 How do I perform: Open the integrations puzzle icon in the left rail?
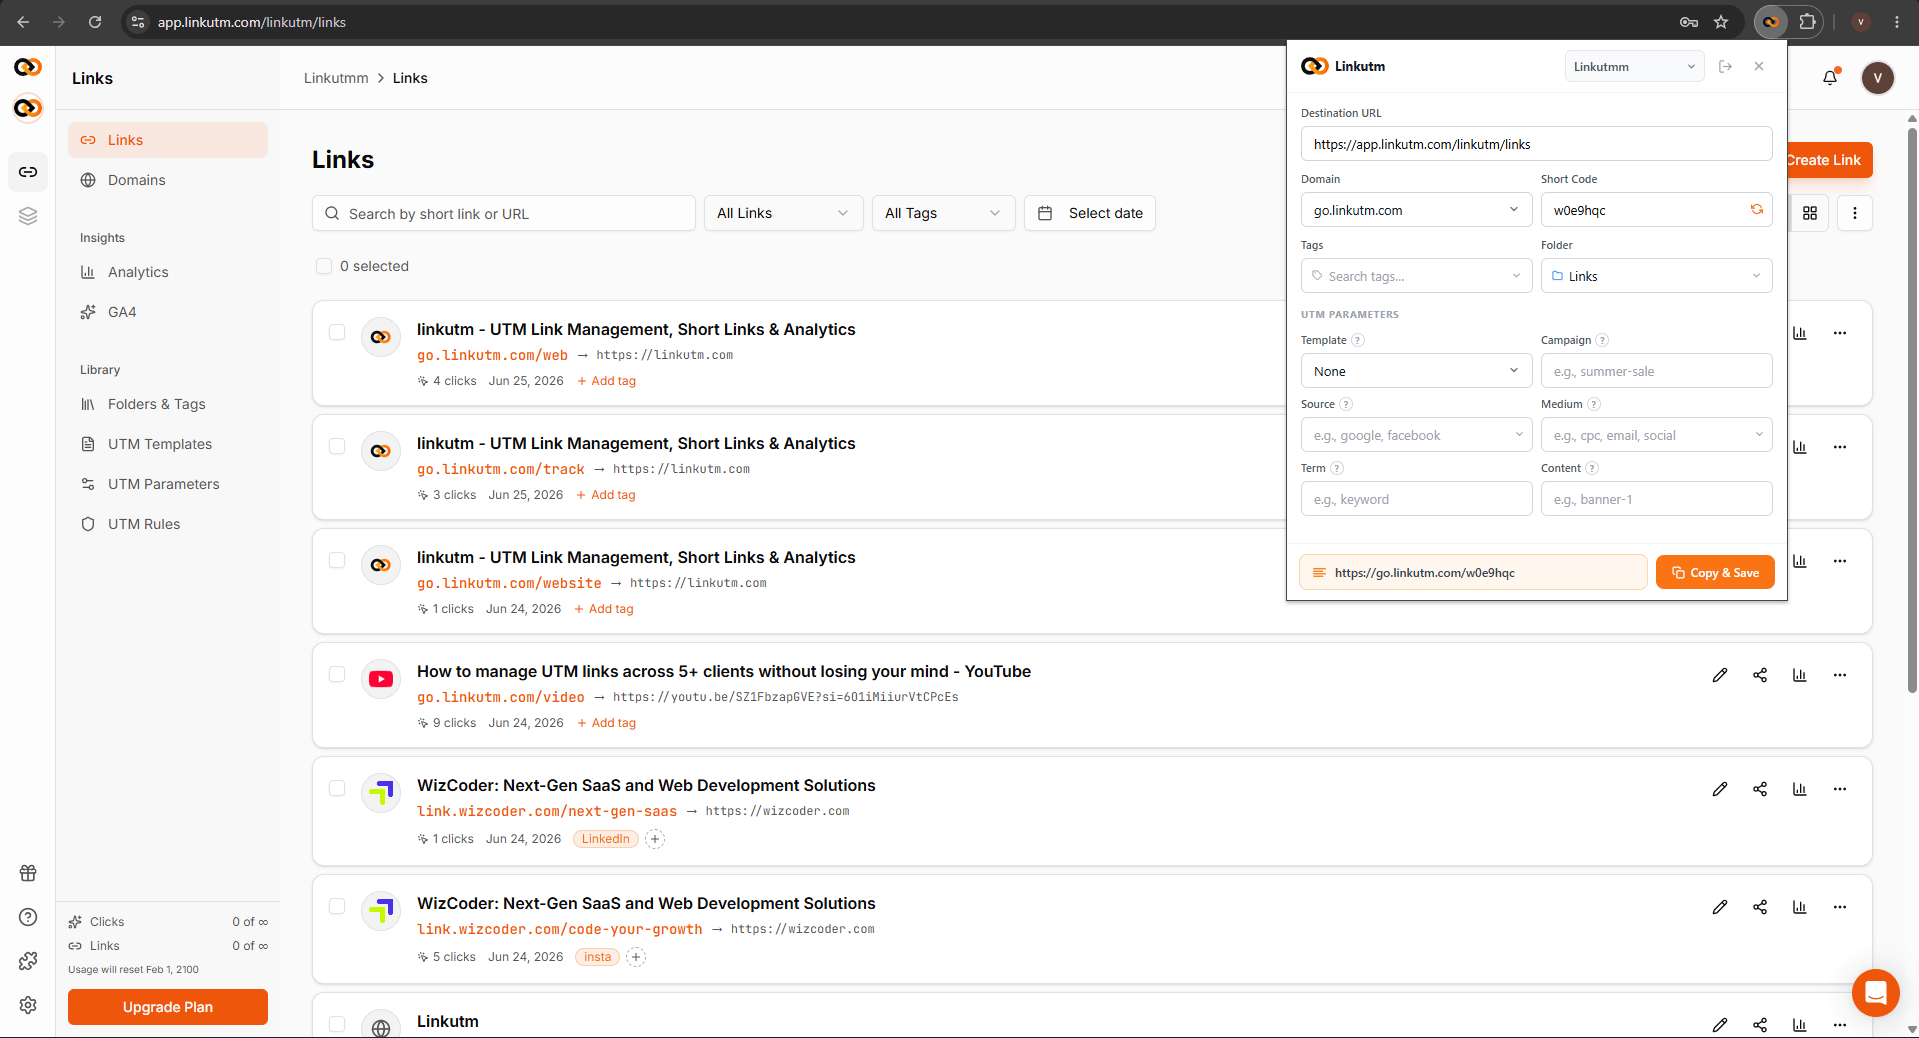pos(28,961)
